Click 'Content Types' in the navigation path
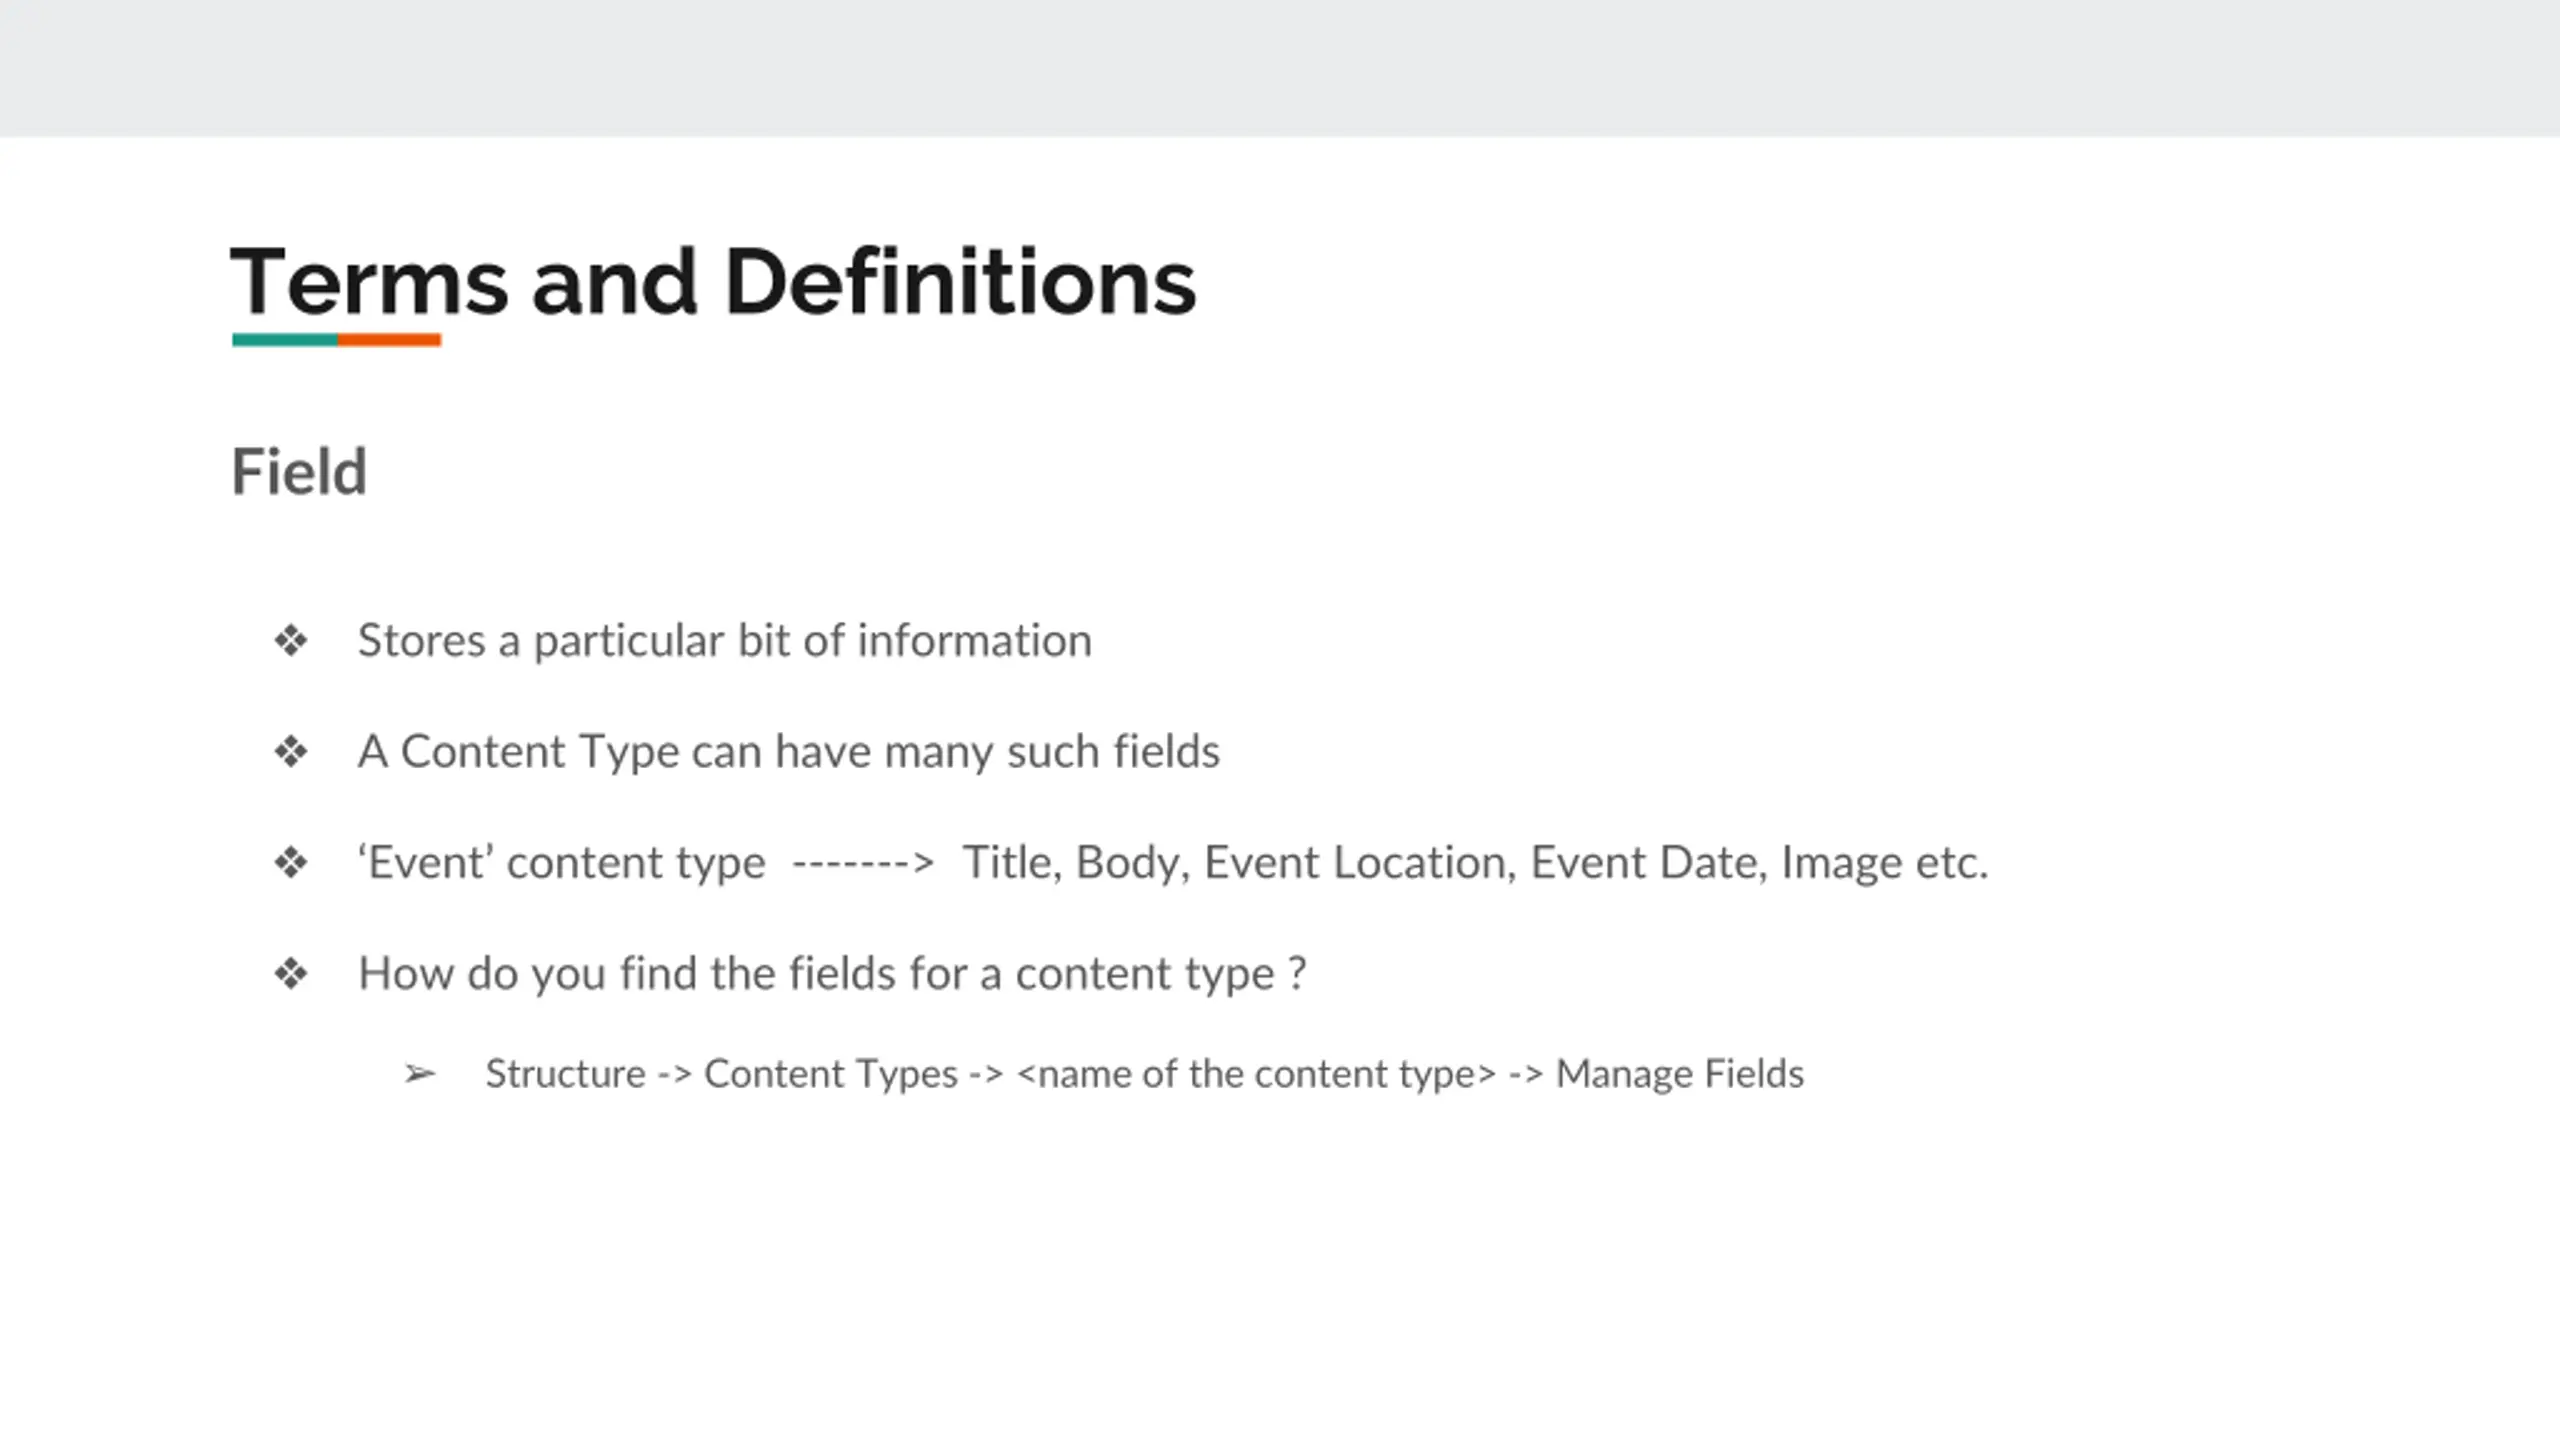Screen dimensions: 2560x1440 click(x=831, y=1074)
